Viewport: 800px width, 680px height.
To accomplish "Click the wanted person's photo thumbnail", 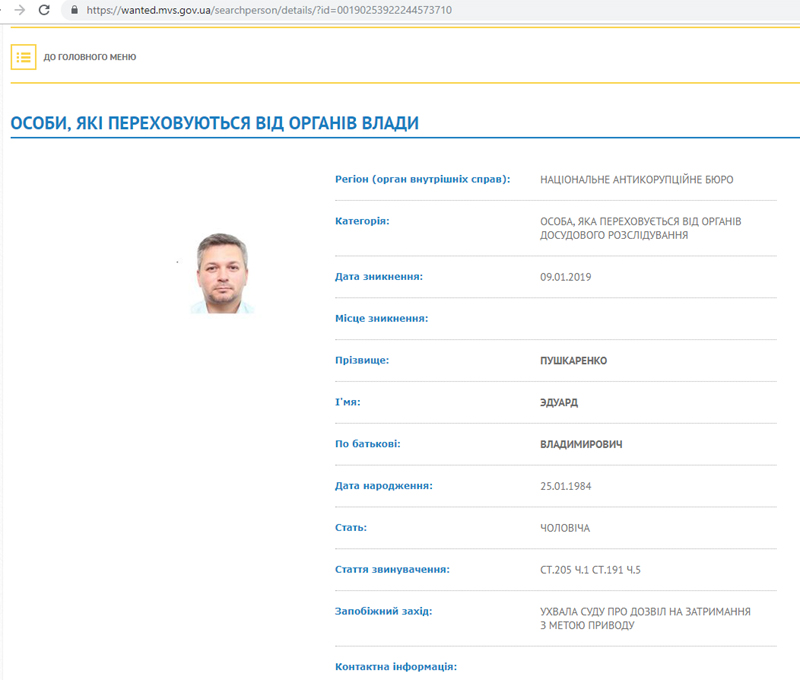I will click(223, 273).
